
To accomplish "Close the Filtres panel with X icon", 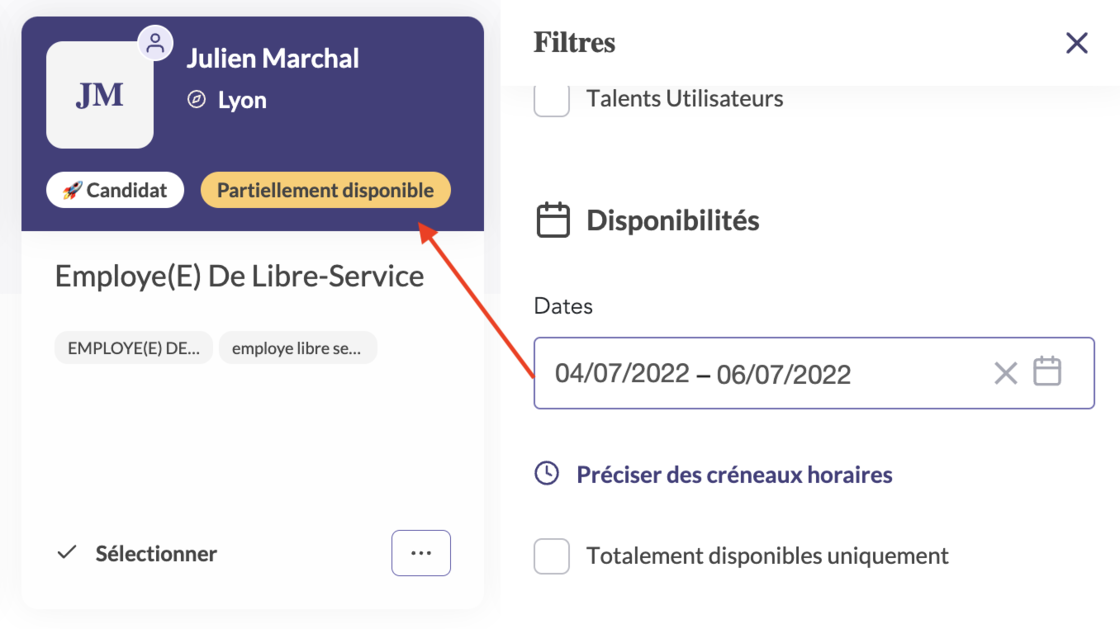I will click(x=1076, y=43).
